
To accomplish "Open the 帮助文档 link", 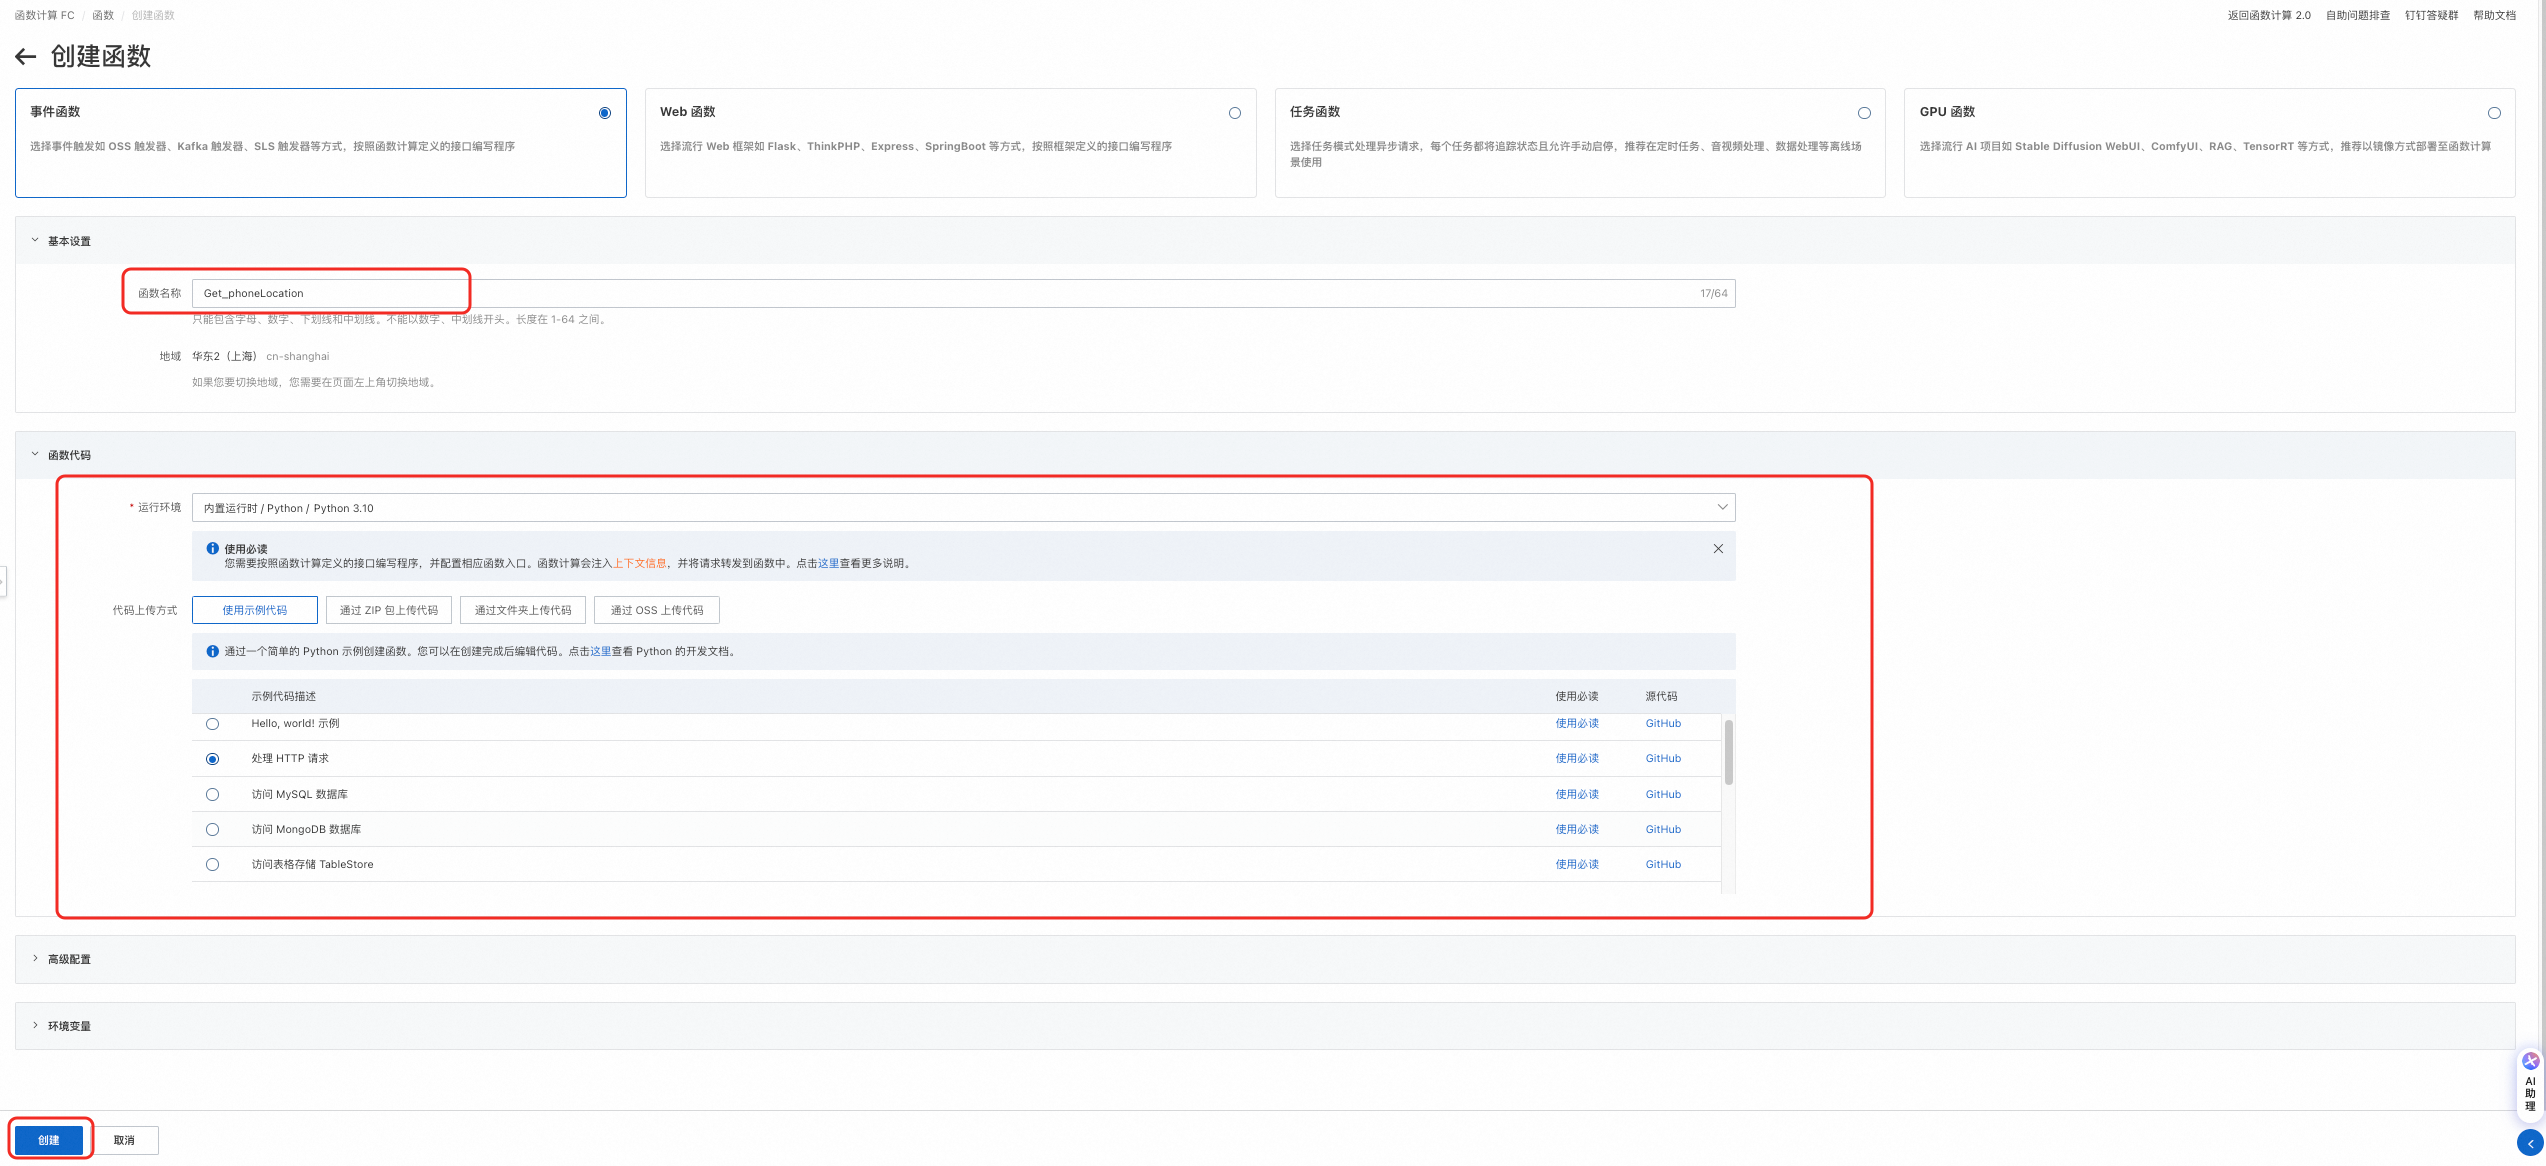I will [x=2494, y=15].
